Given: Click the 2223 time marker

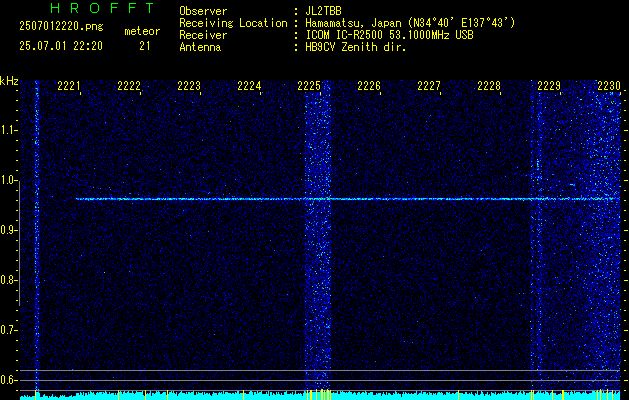Looking at the screenshot, I should [x=189, y=85].
